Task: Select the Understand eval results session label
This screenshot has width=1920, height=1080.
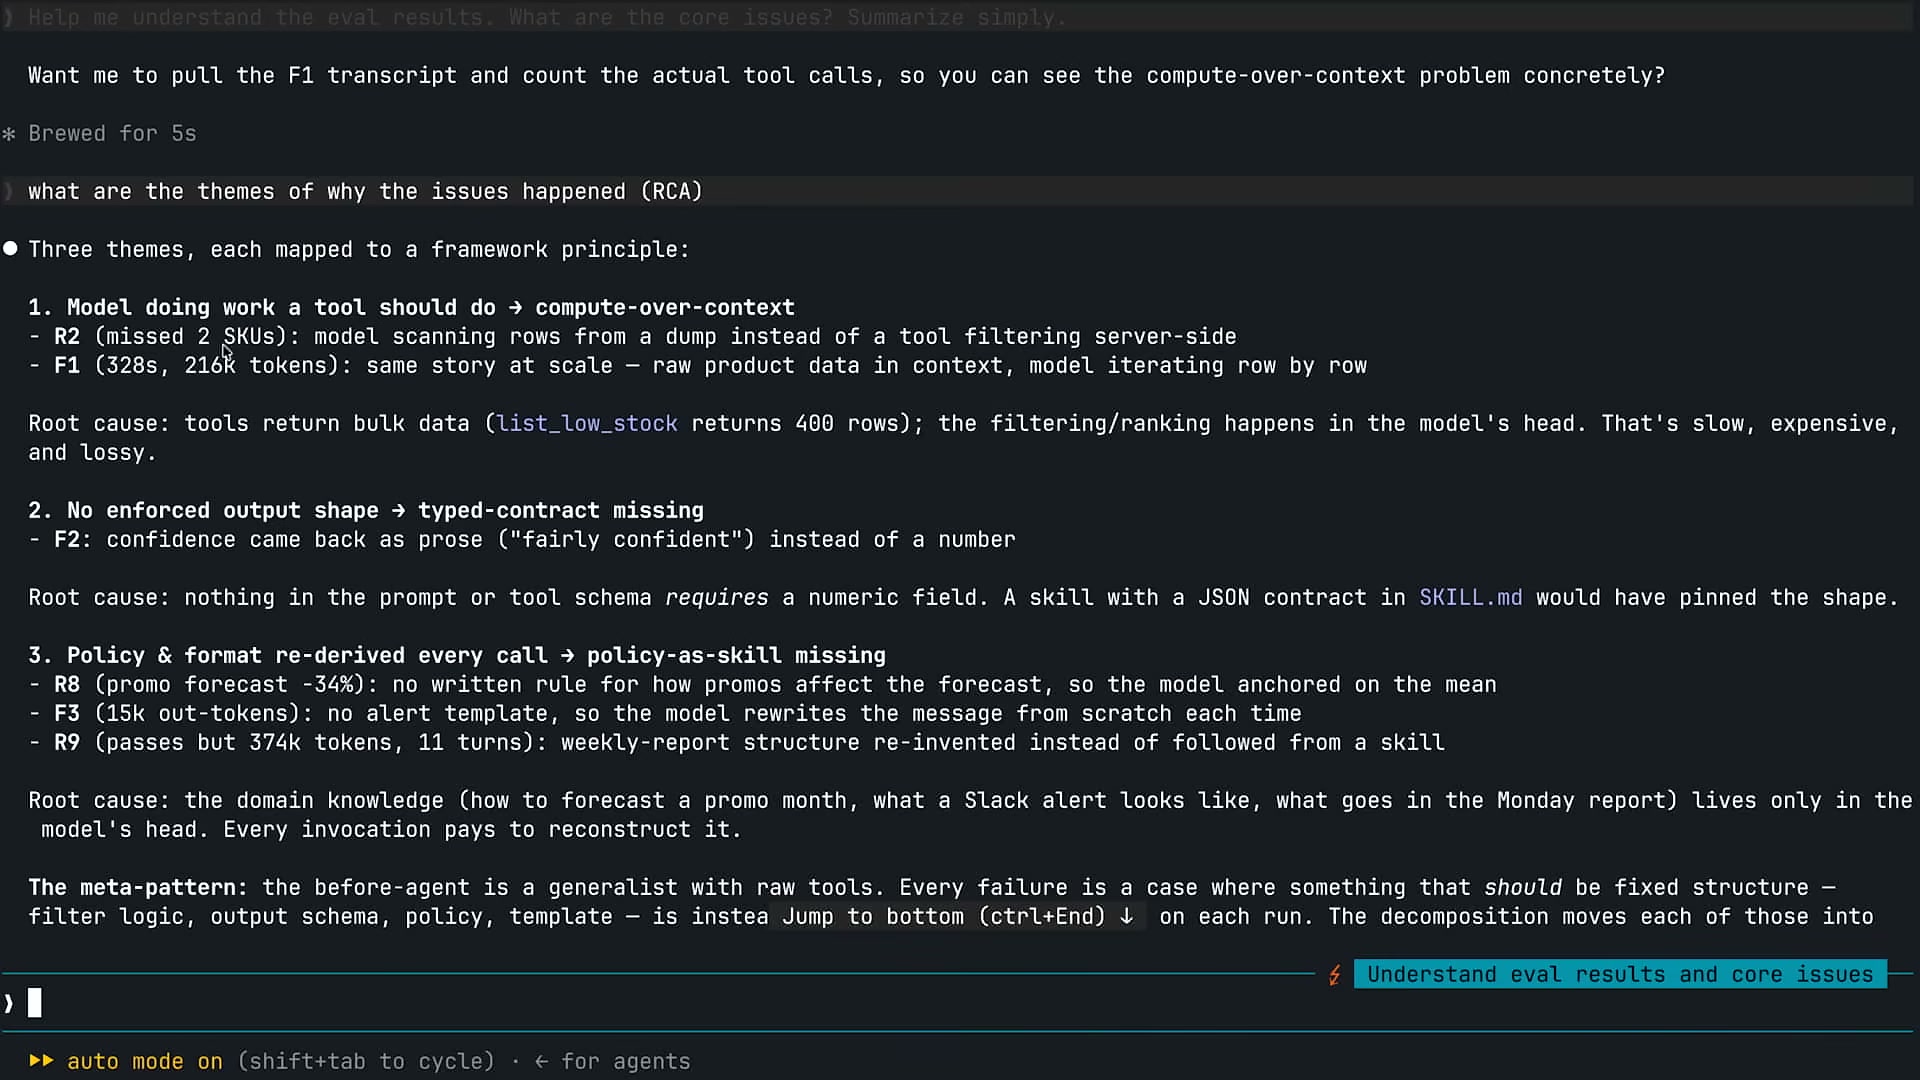Action: pyautogui.click(x=1619, y=974)
